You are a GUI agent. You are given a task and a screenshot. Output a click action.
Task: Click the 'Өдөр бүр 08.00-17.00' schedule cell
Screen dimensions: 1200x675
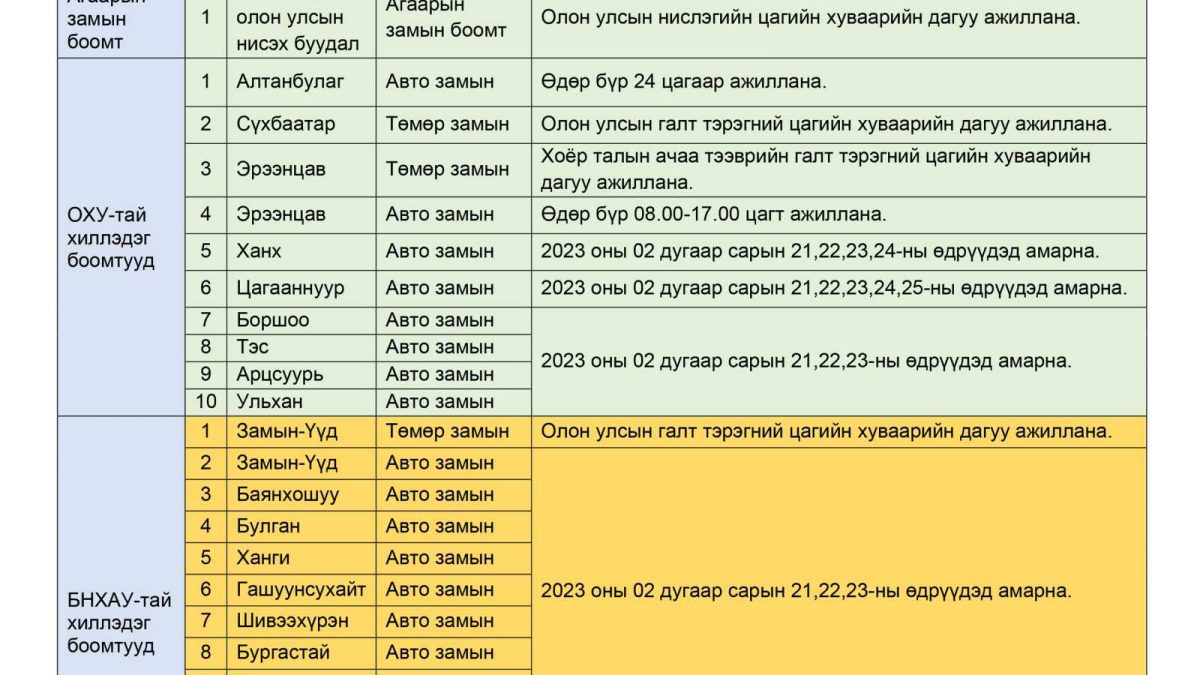point(713,214)
